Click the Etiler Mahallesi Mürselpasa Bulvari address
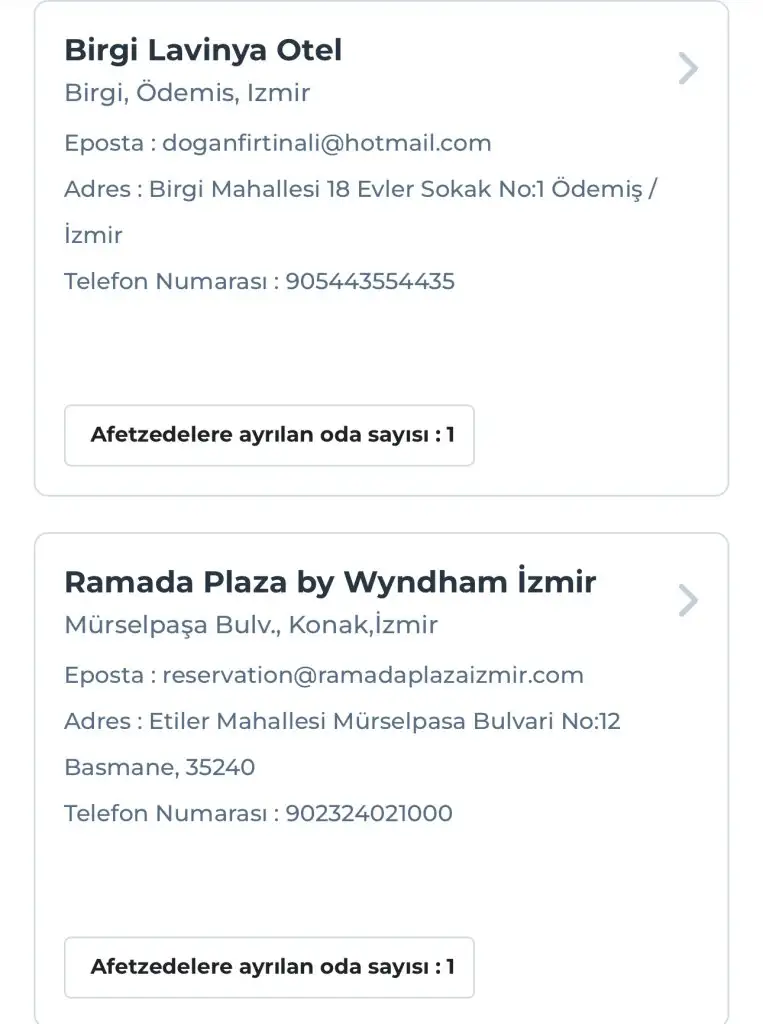Viewport: 763px width, 1024px height. 385,721
